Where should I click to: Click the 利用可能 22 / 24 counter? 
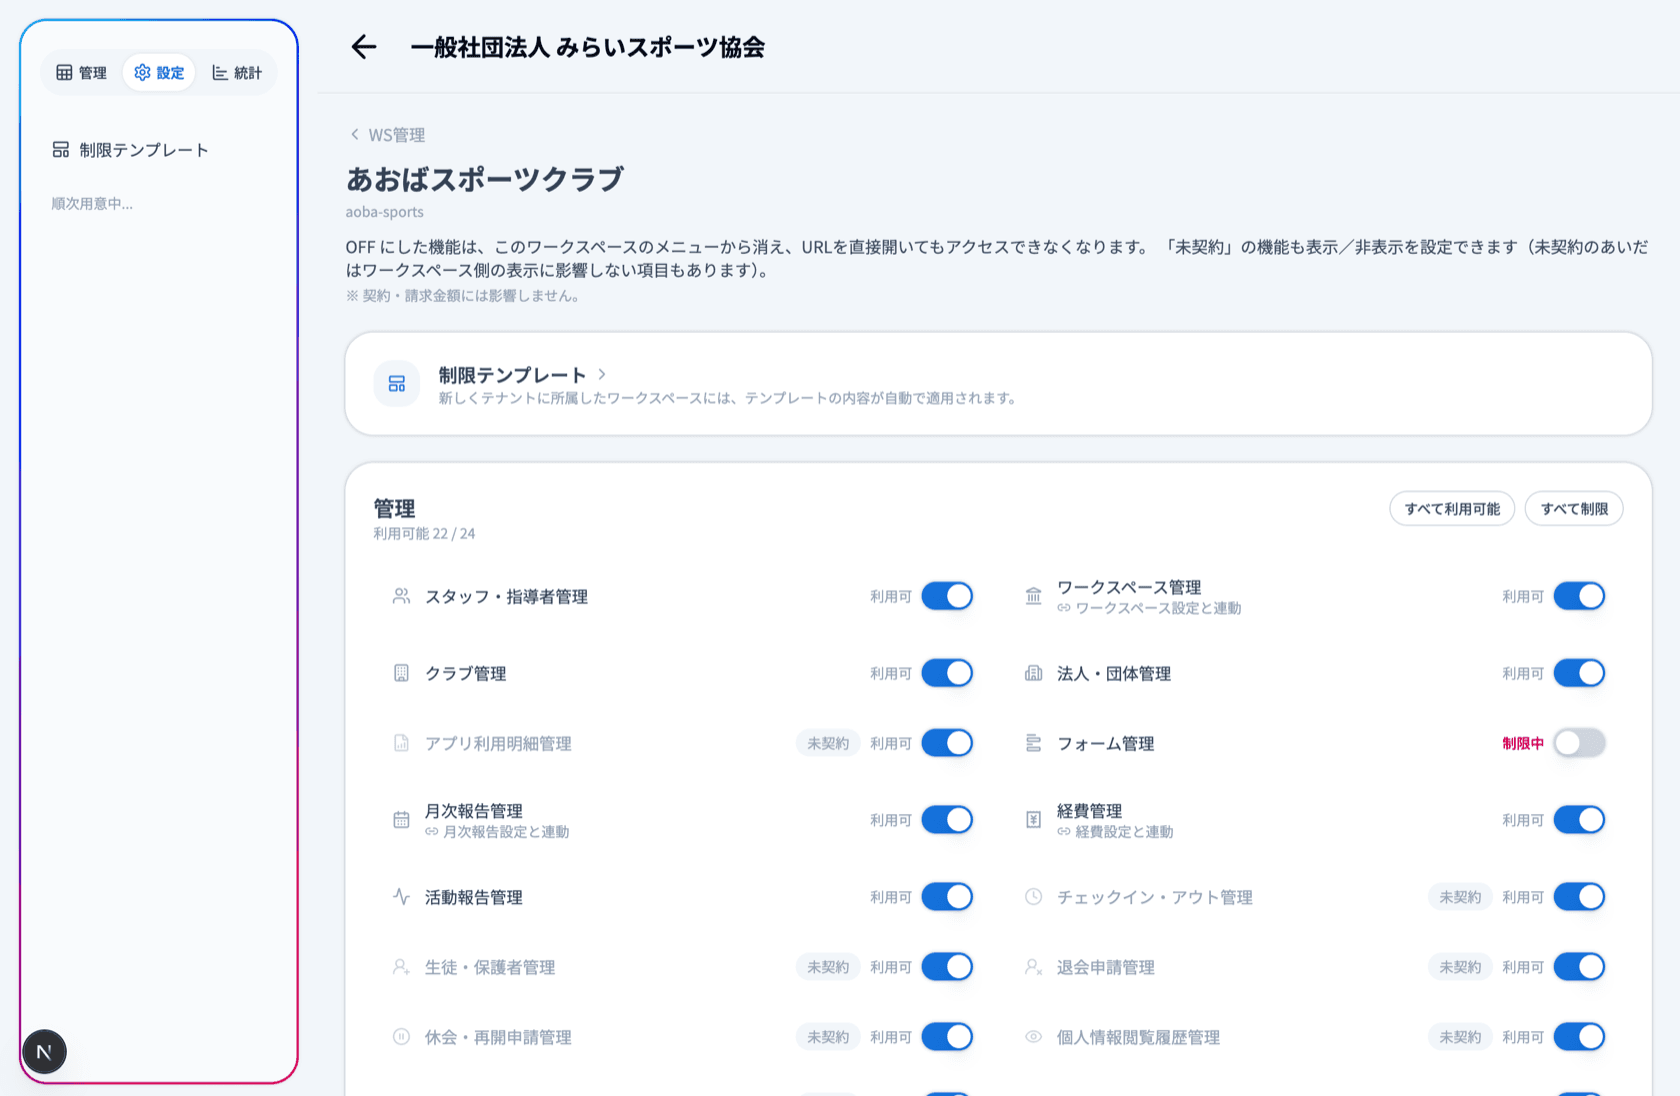point(424,534)
